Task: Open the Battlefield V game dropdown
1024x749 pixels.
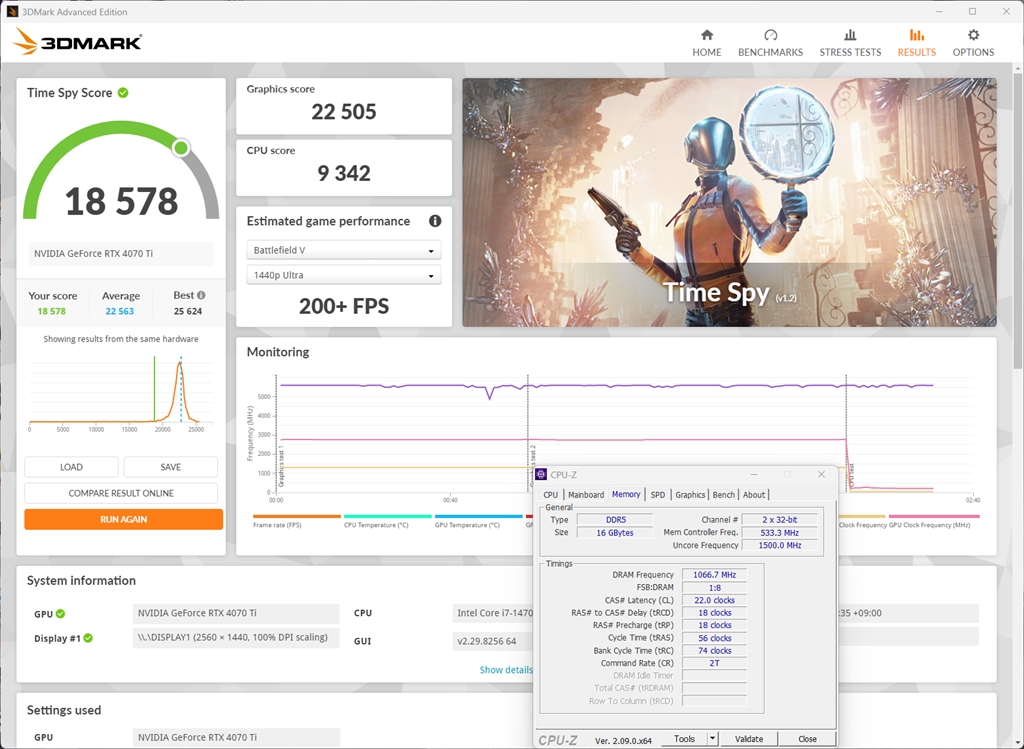Action: (x=344, y=250)
